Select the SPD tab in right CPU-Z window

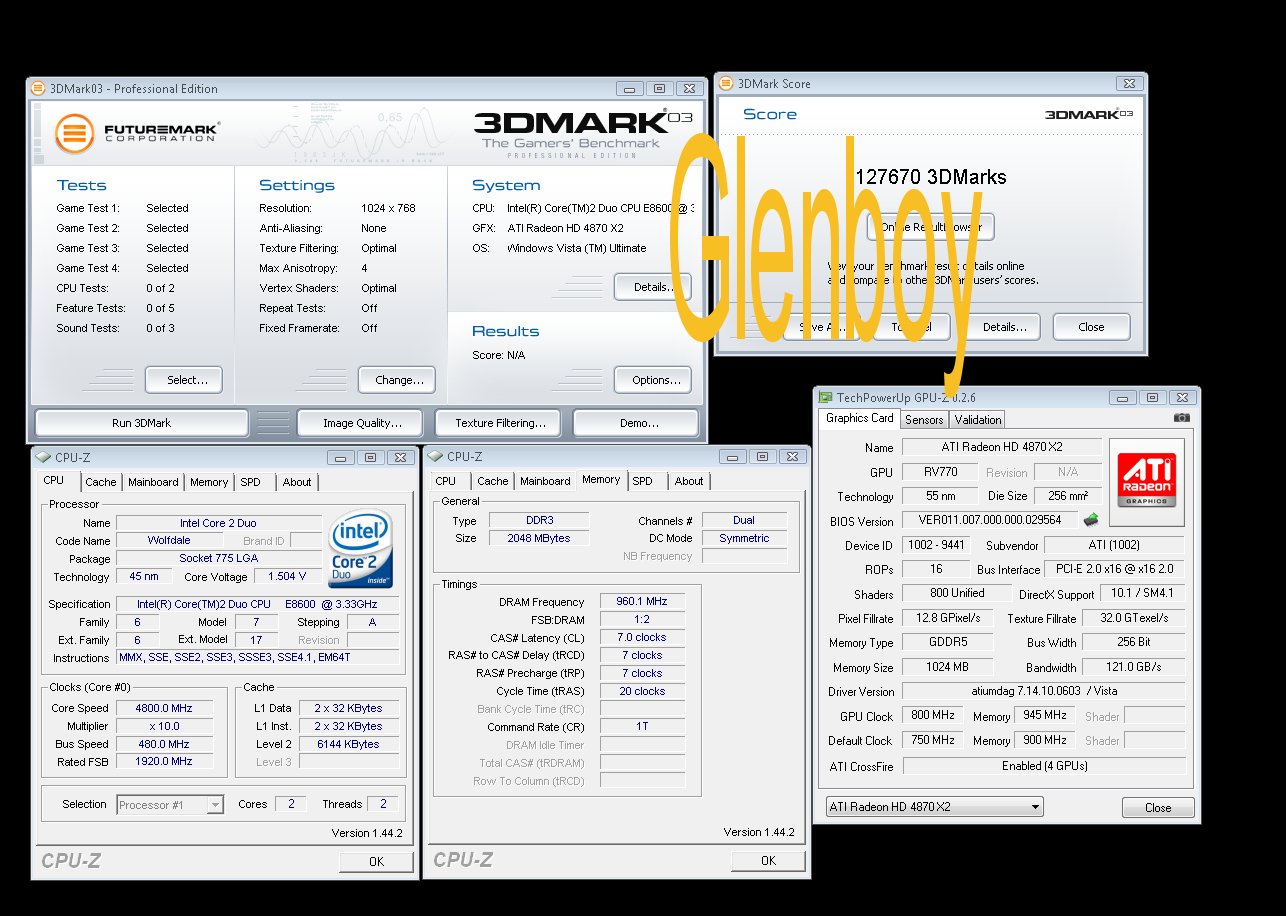pyautogui.click(x=643, y=481)
